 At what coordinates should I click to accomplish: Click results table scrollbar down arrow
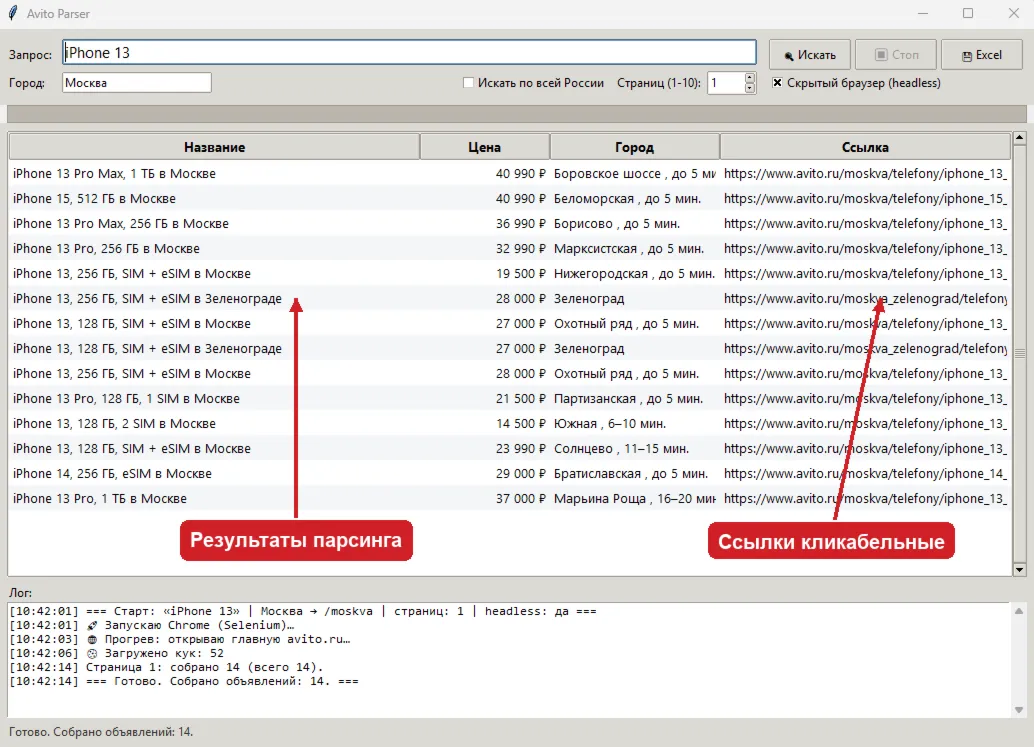[1019, 570]
